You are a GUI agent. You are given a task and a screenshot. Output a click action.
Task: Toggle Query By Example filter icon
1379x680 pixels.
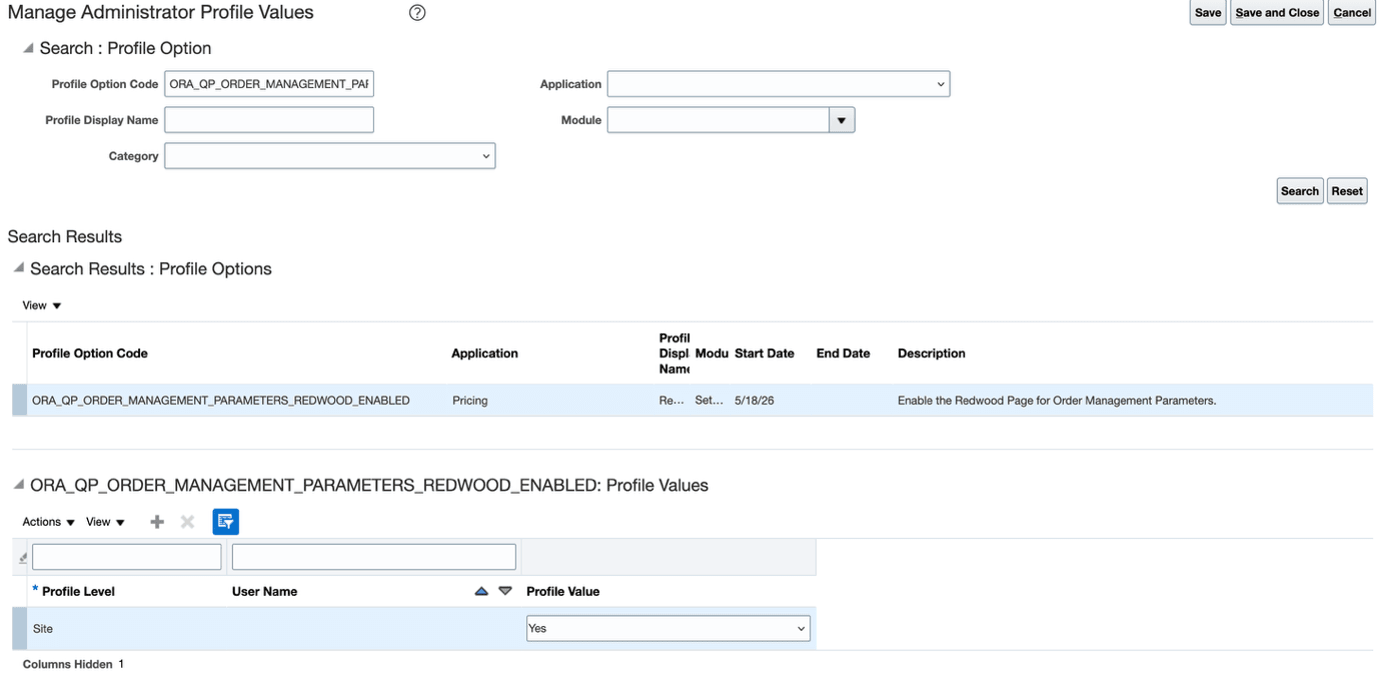coord(226,521)
